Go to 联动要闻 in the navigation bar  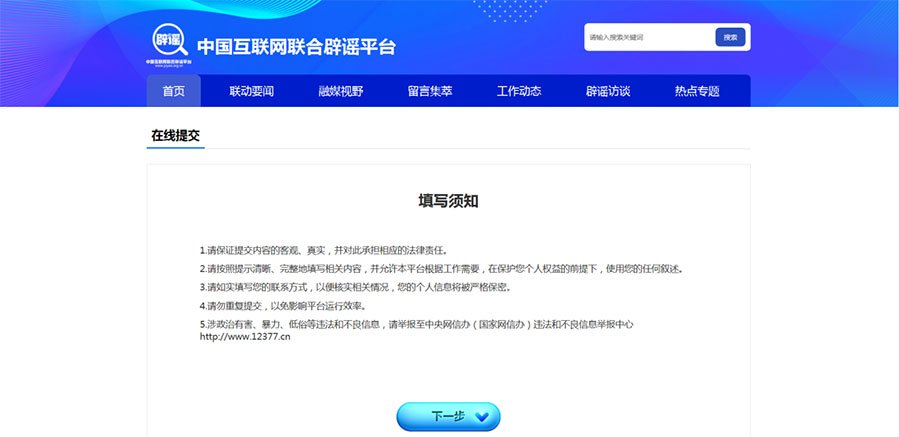point(251,91)
